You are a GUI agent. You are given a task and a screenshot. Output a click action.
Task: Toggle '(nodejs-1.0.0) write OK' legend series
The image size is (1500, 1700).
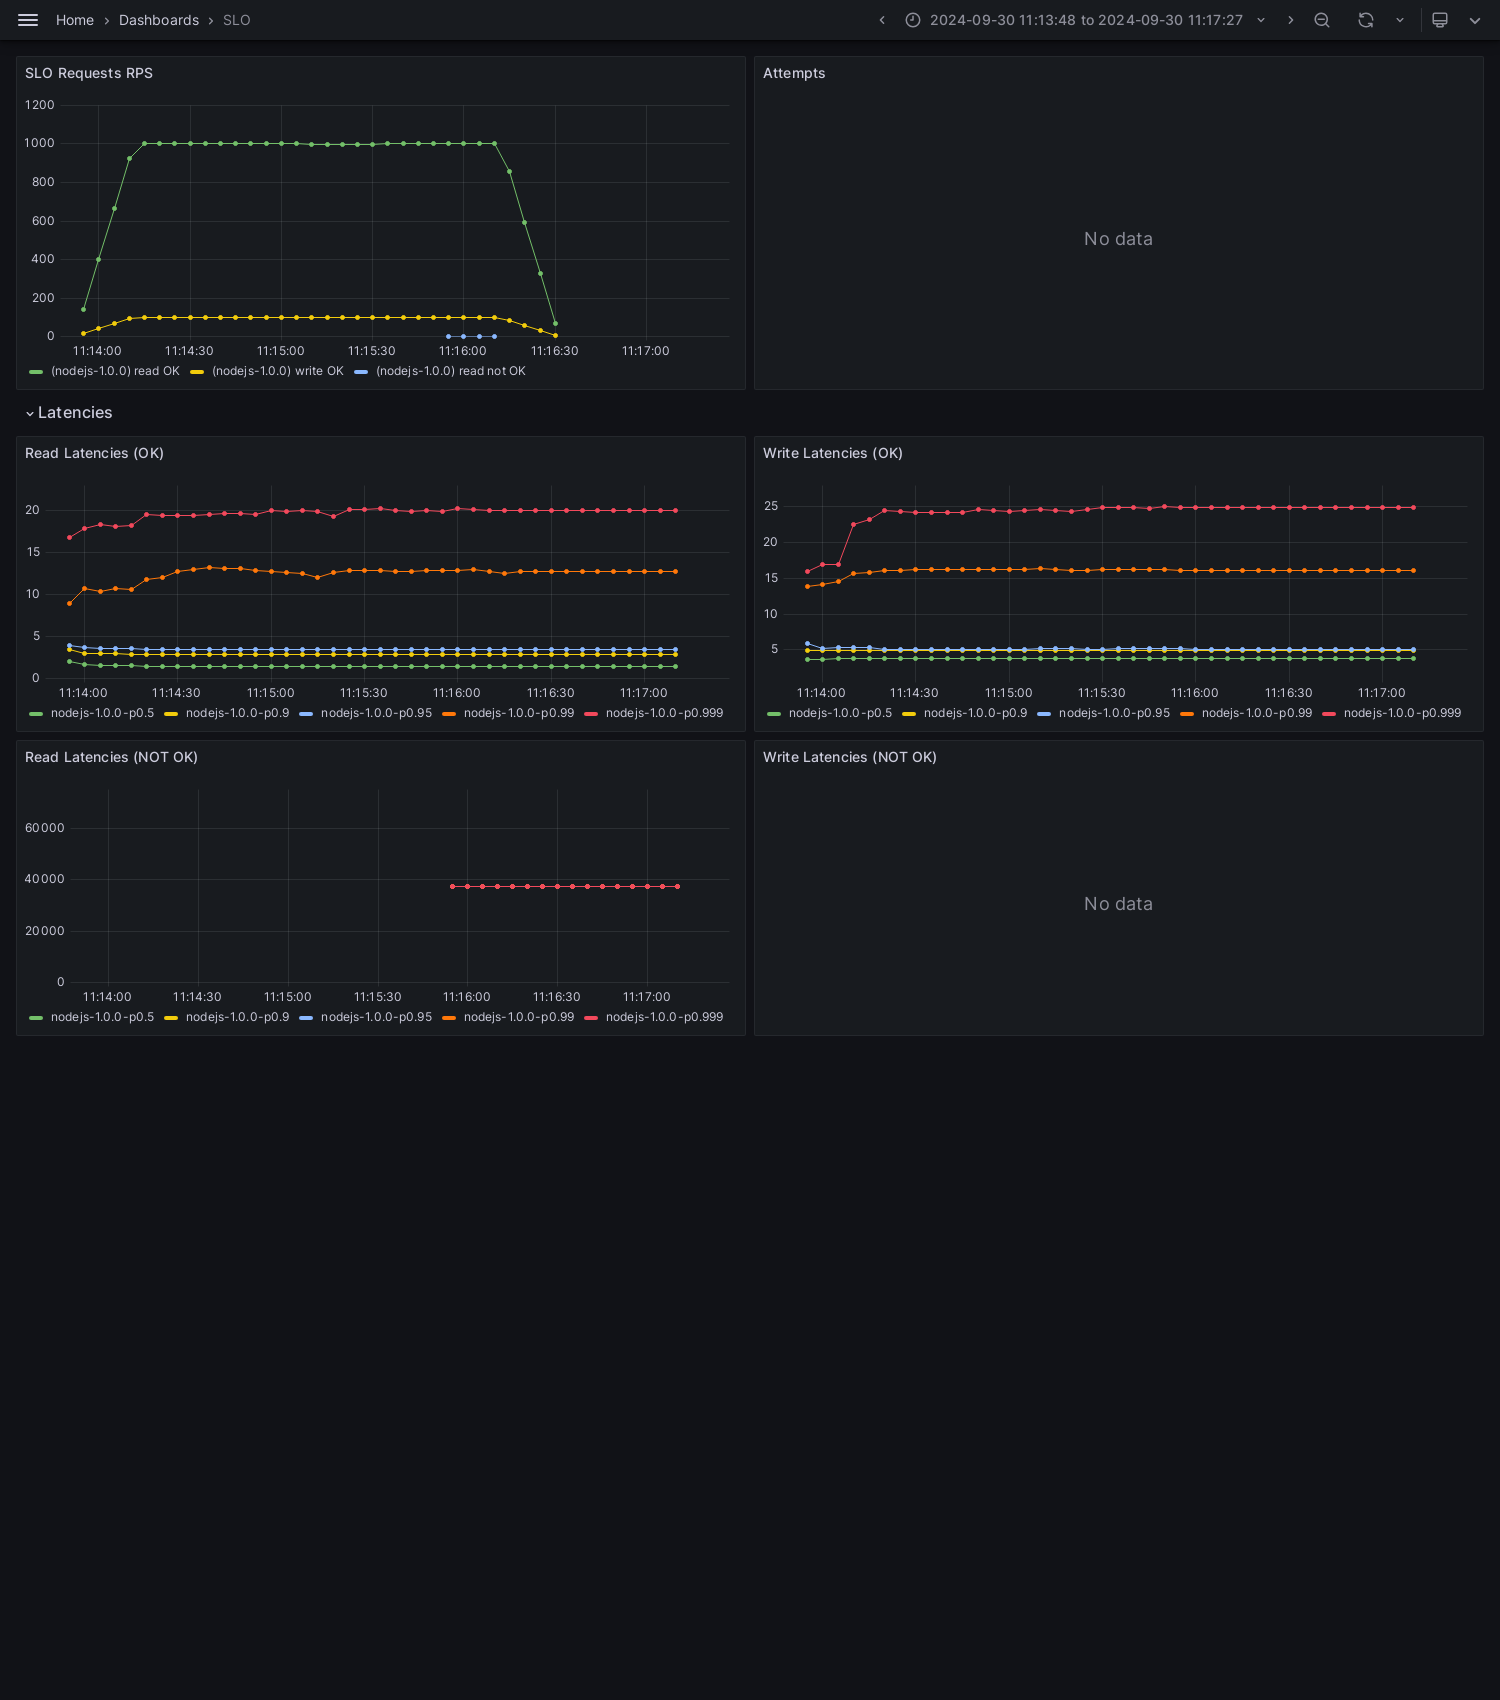[x=277, y=371]
